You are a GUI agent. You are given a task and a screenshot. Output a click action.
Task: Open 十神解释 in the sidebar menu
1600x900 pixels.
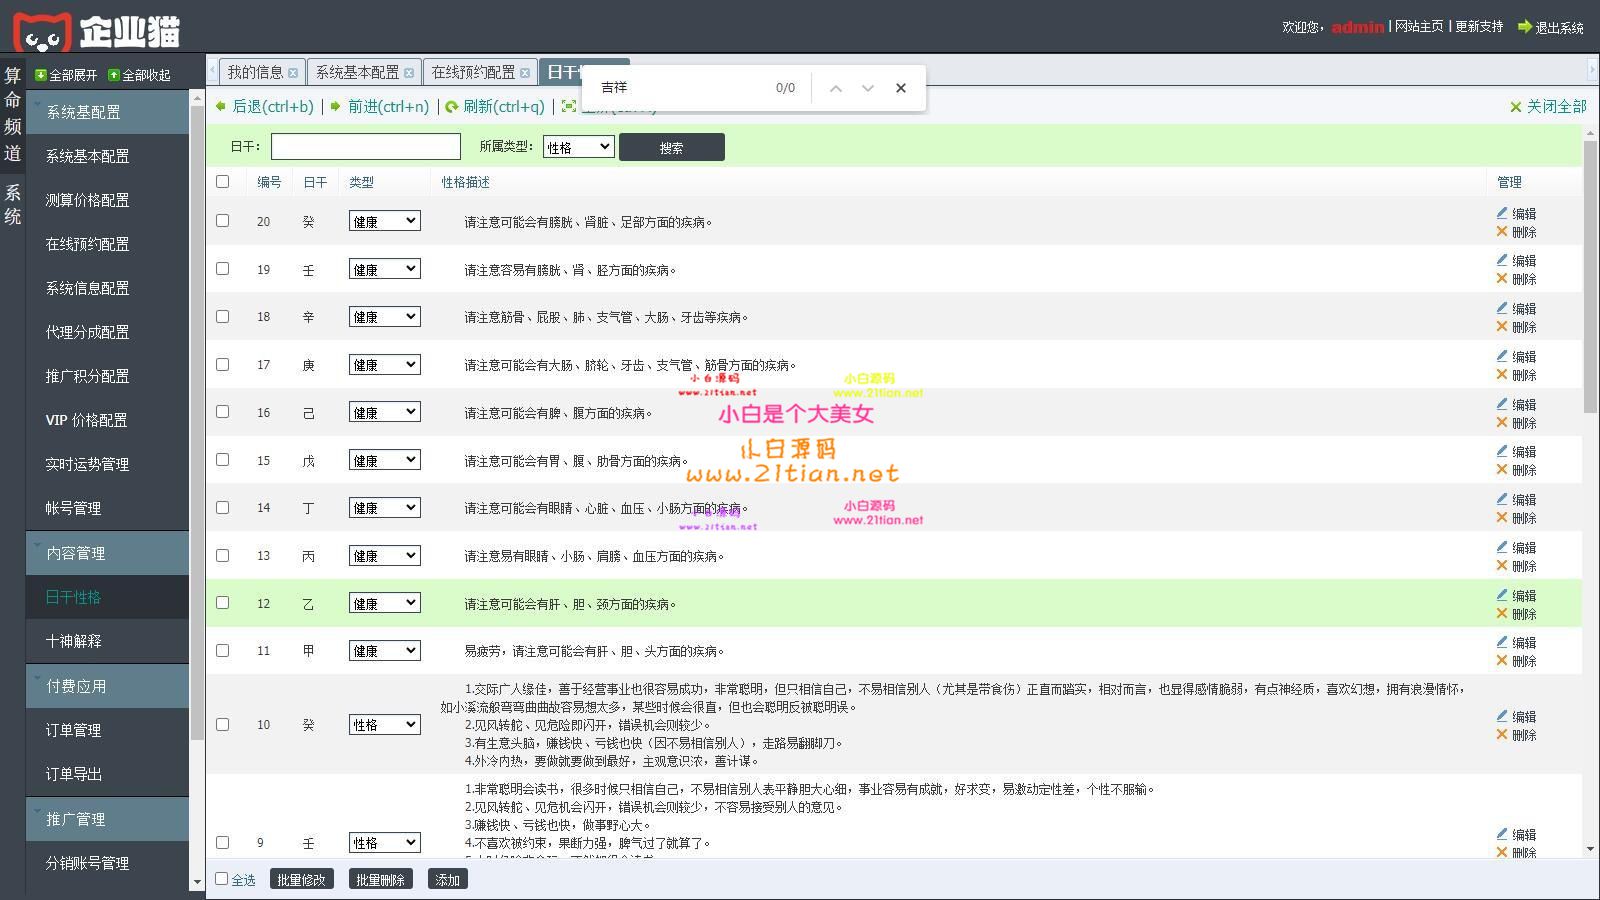pyautogui.click(x=73, y=641)
